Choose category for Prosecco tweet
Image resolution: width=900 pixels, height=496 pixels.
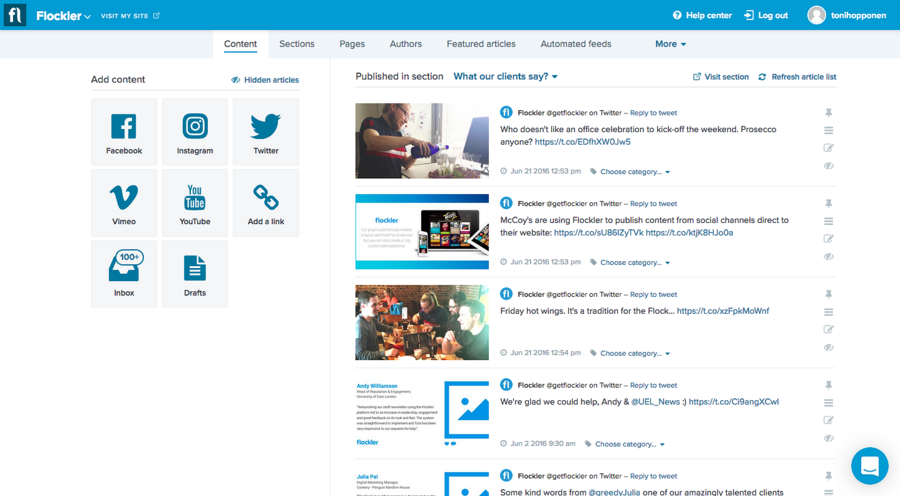tap(630, 172)
